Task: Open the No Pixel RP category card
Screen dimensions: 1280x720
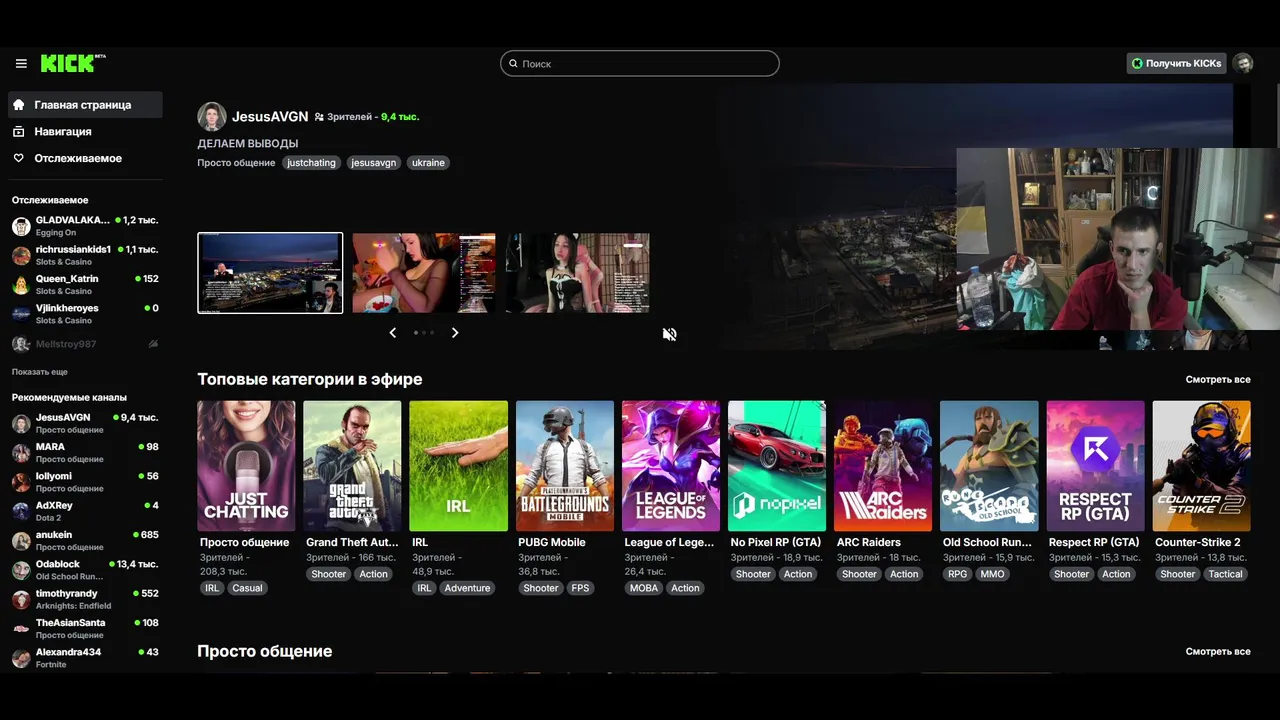Action: 777,466
